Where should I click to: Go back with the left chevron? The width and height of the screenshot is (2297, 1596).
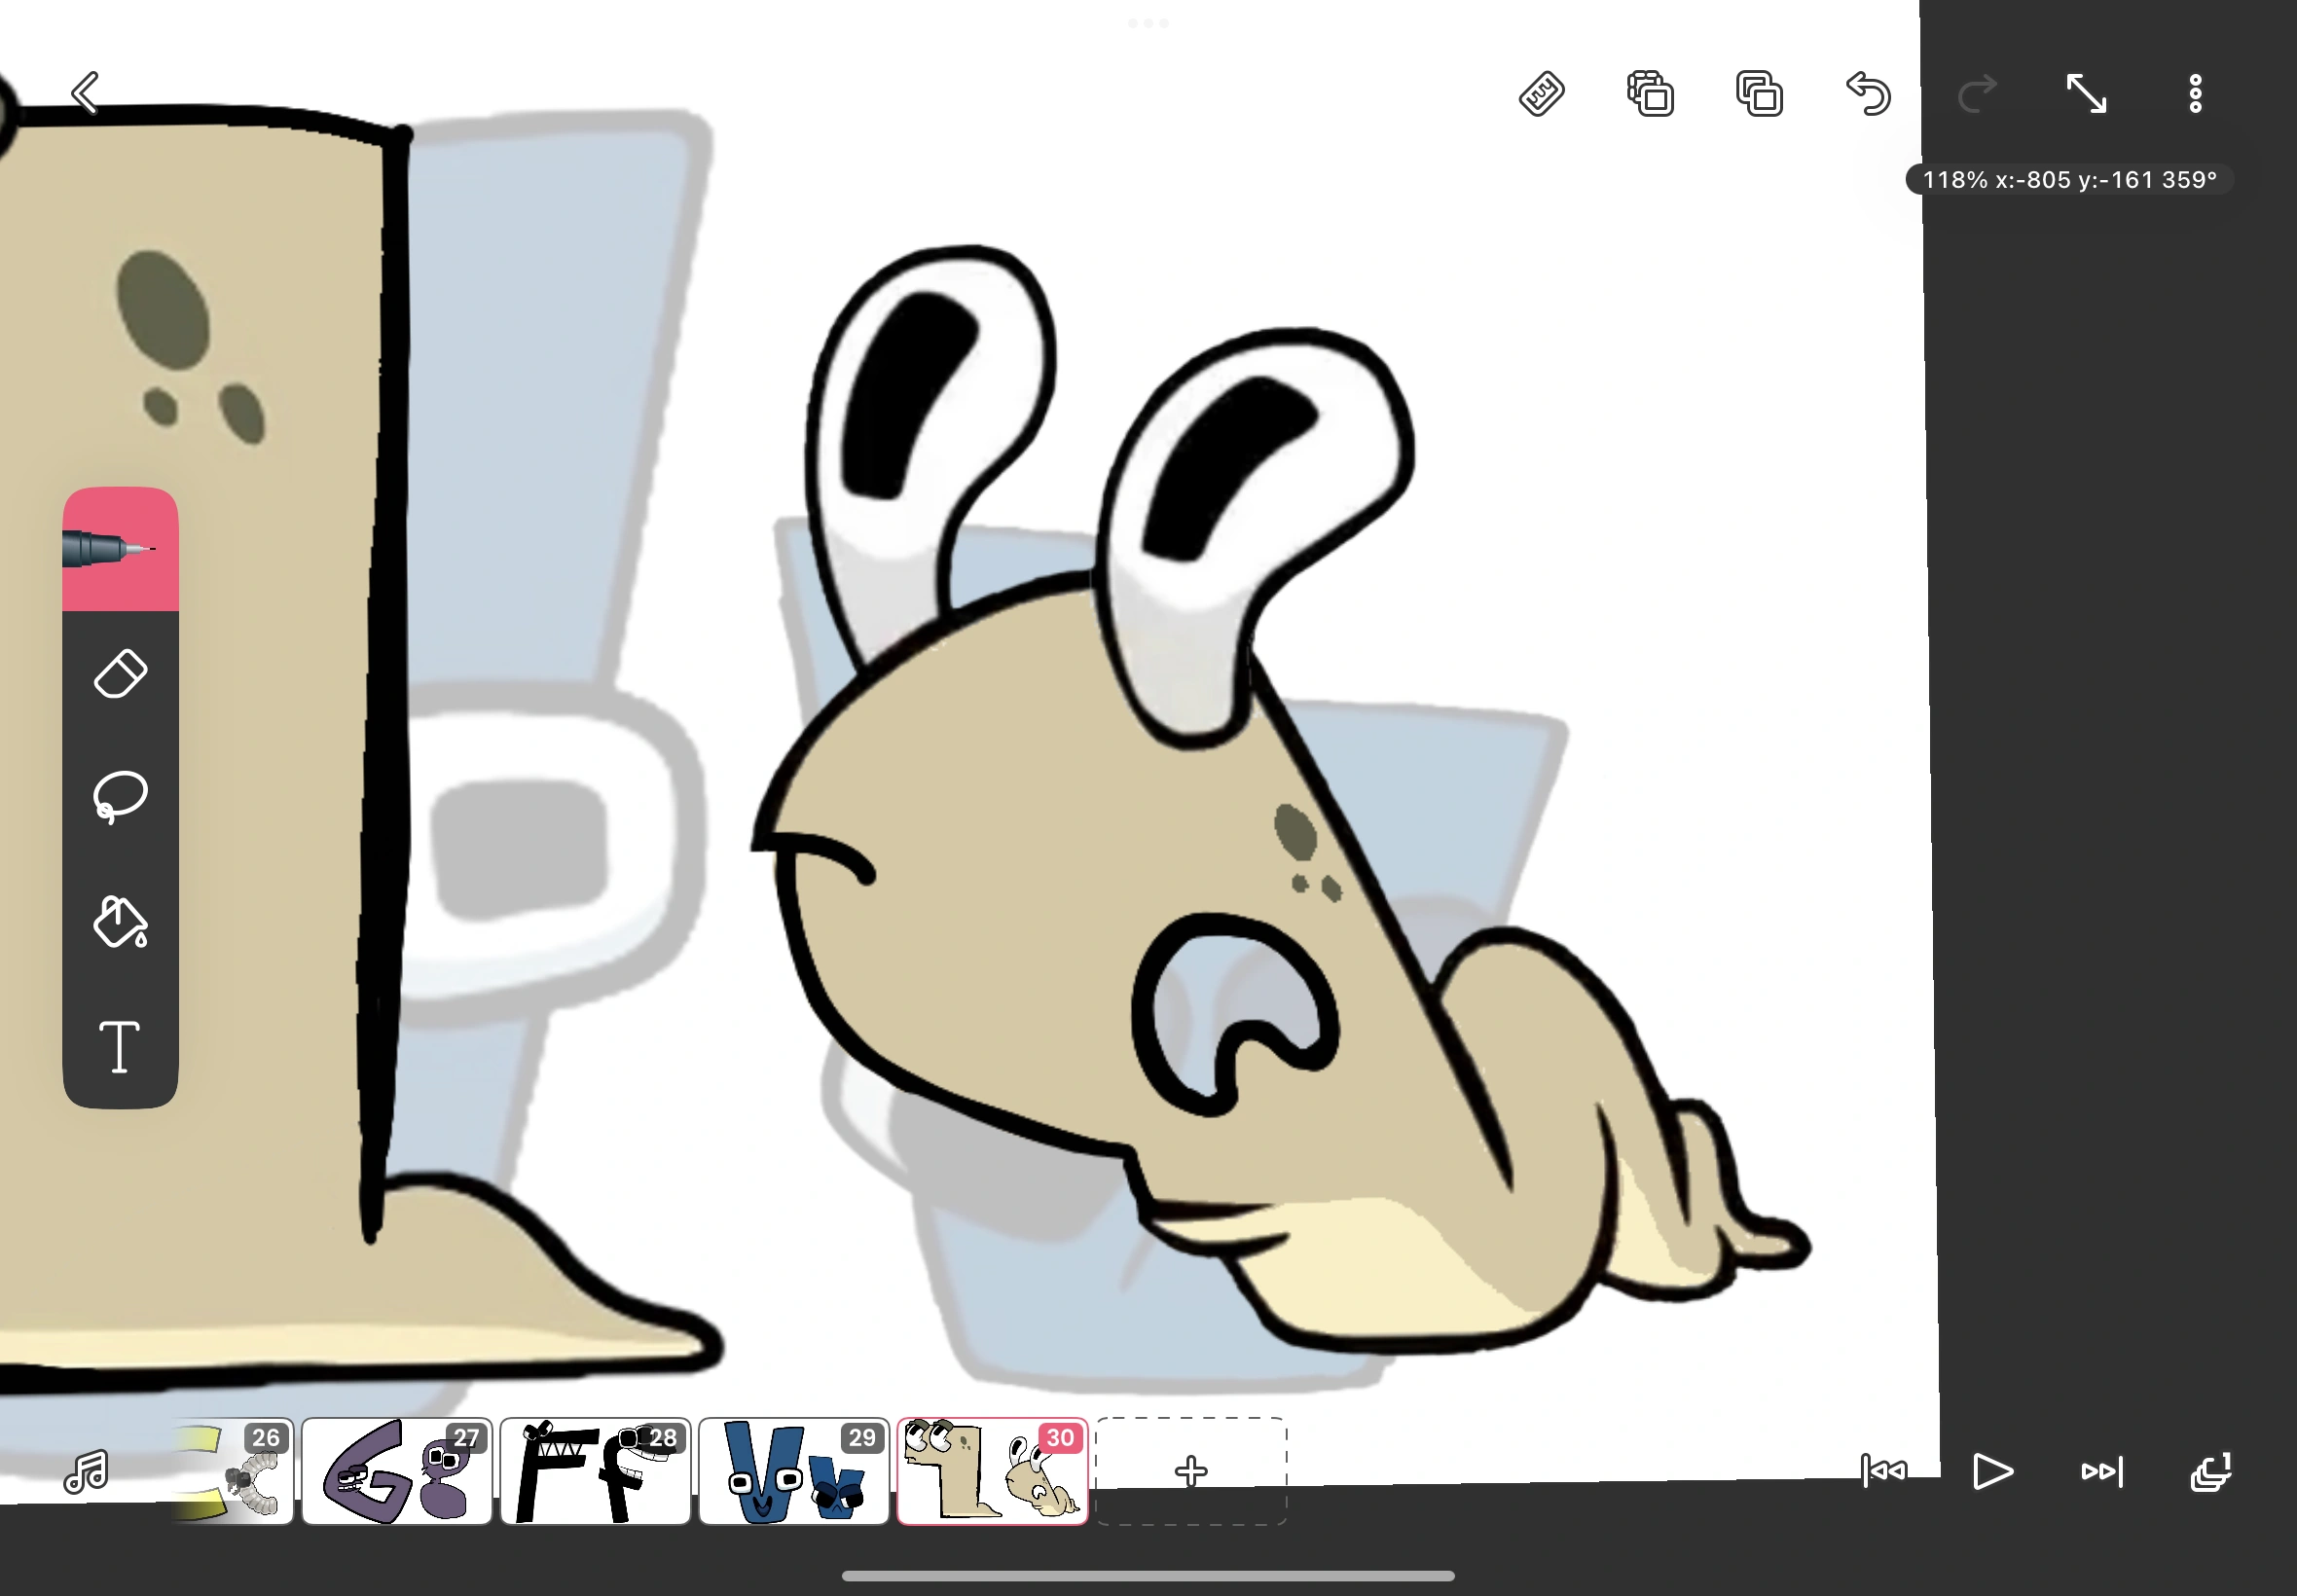coord(86,93)
